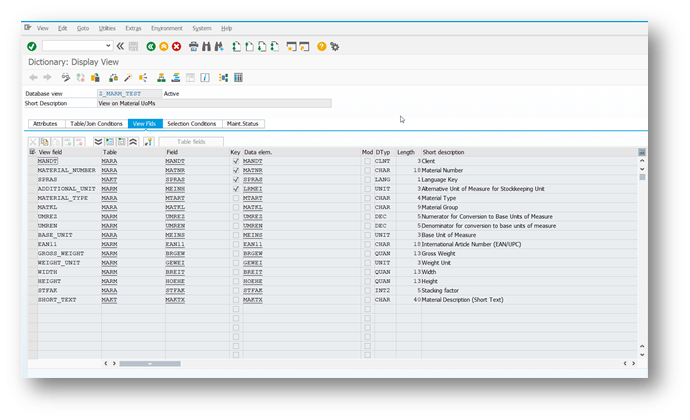The width and height of the screenshot is (690, 420).
Task: Click the vertical scrollbar thumb at table right
Action: [642, 177]
